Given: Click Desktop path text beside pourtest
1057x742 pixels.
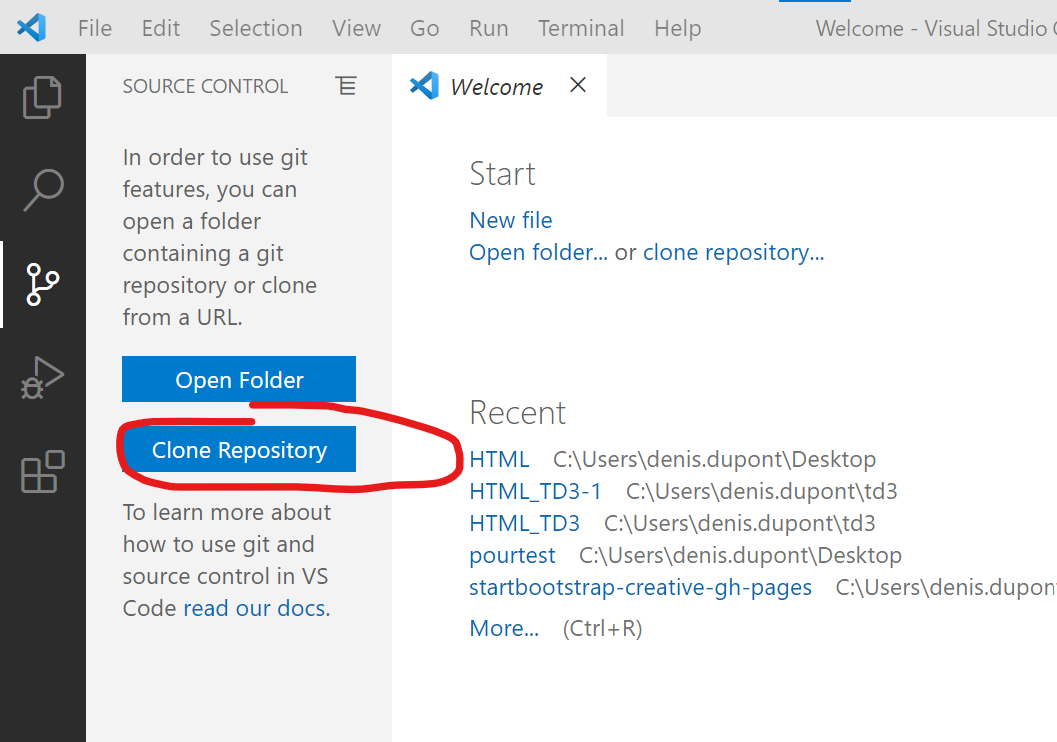Looking at the screenshot, I should [740, 555].
